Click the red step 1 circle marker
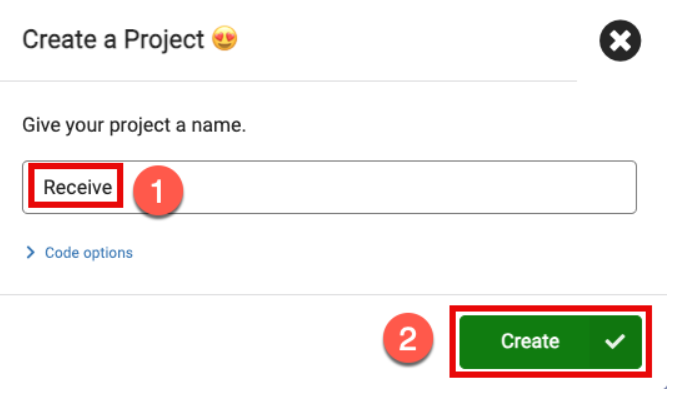 pyautogui.click(x=158, y=191)
